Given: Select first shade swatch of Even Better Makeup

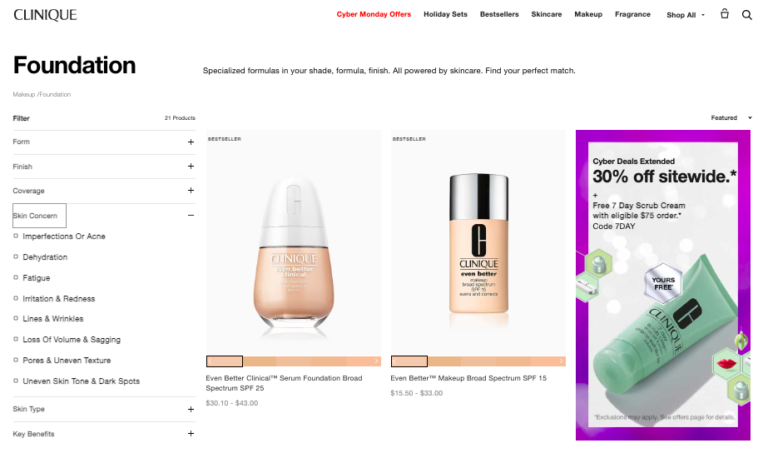Looking at the screenshot, I should coord(409,361).
